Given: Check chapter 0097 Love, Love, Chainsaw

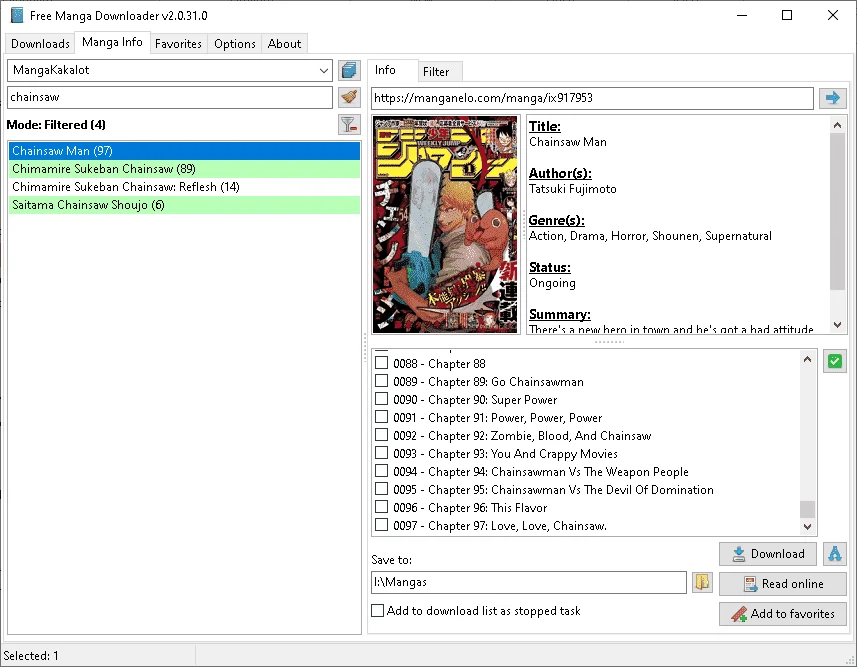Looking at the screenshot, I should (x=381, y=525).
